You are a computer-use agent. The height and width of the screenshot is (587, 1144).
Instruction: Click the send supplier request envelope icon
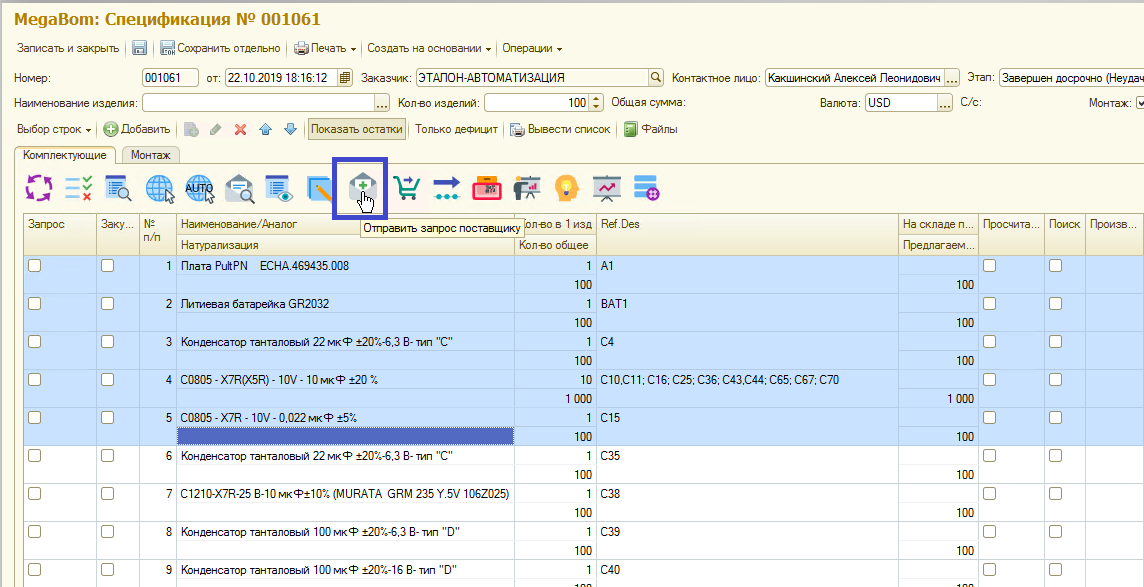362,188
